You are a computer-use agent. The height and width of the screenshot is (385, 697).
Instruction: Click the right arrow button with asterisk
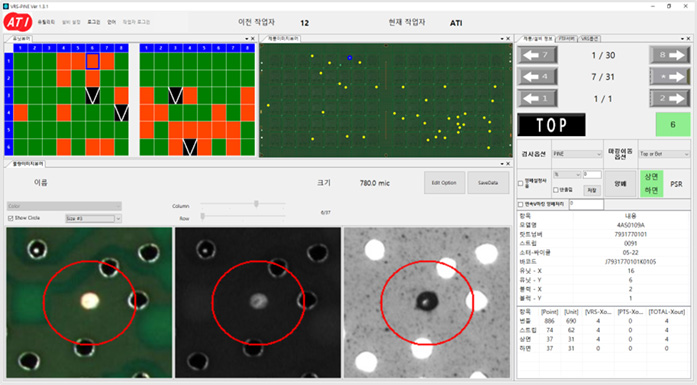(x=669, y=77)
